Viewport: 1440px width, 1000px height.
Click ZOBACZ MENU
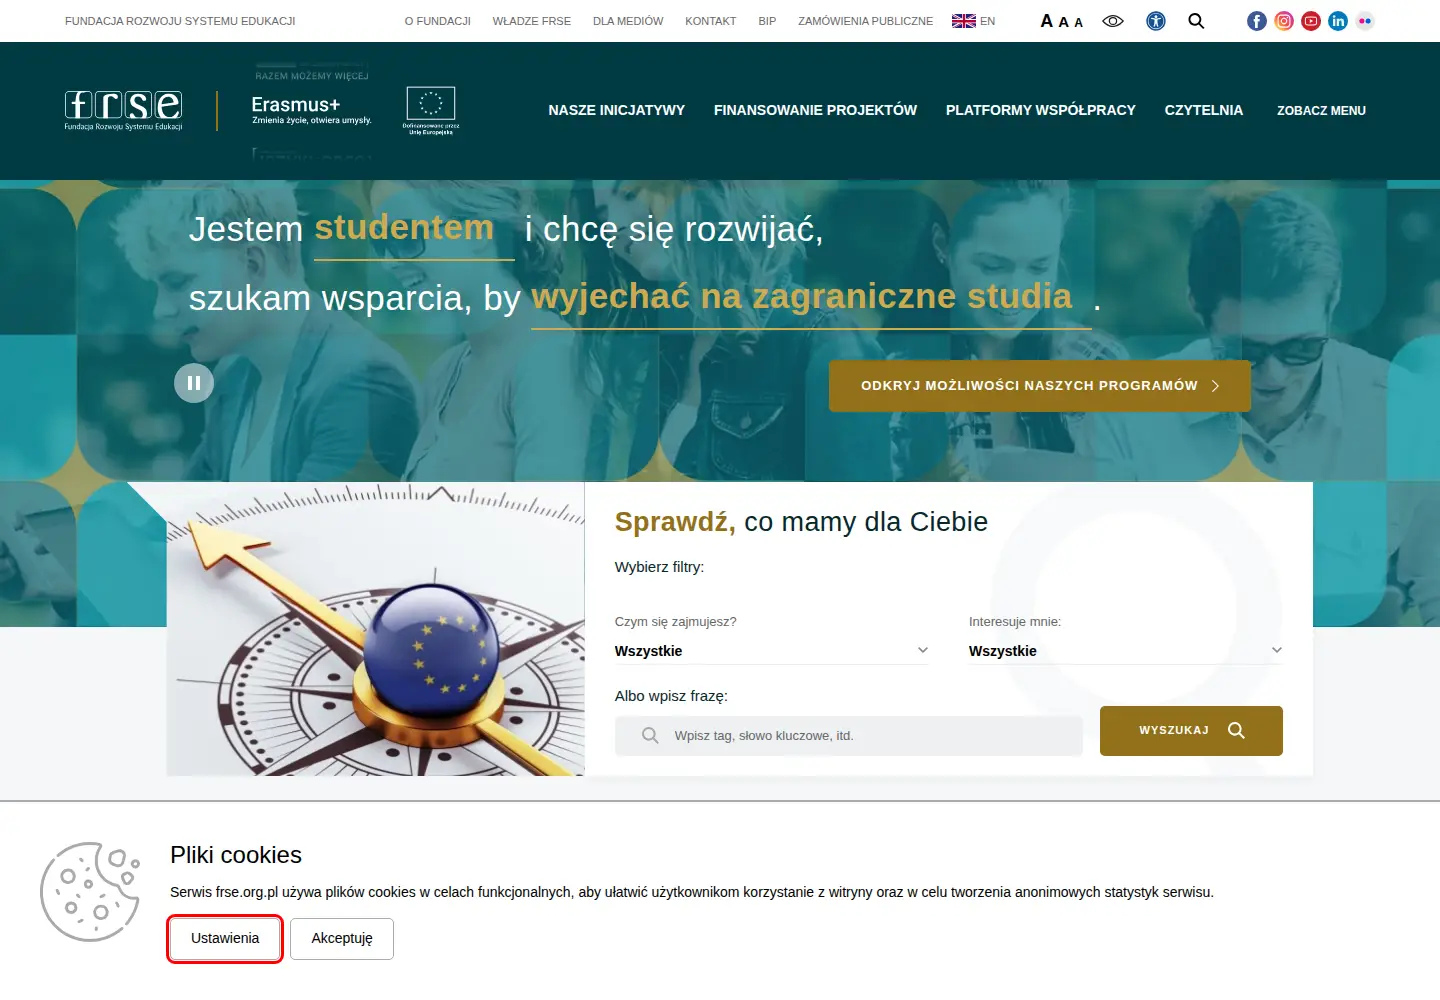point(1321,111)
